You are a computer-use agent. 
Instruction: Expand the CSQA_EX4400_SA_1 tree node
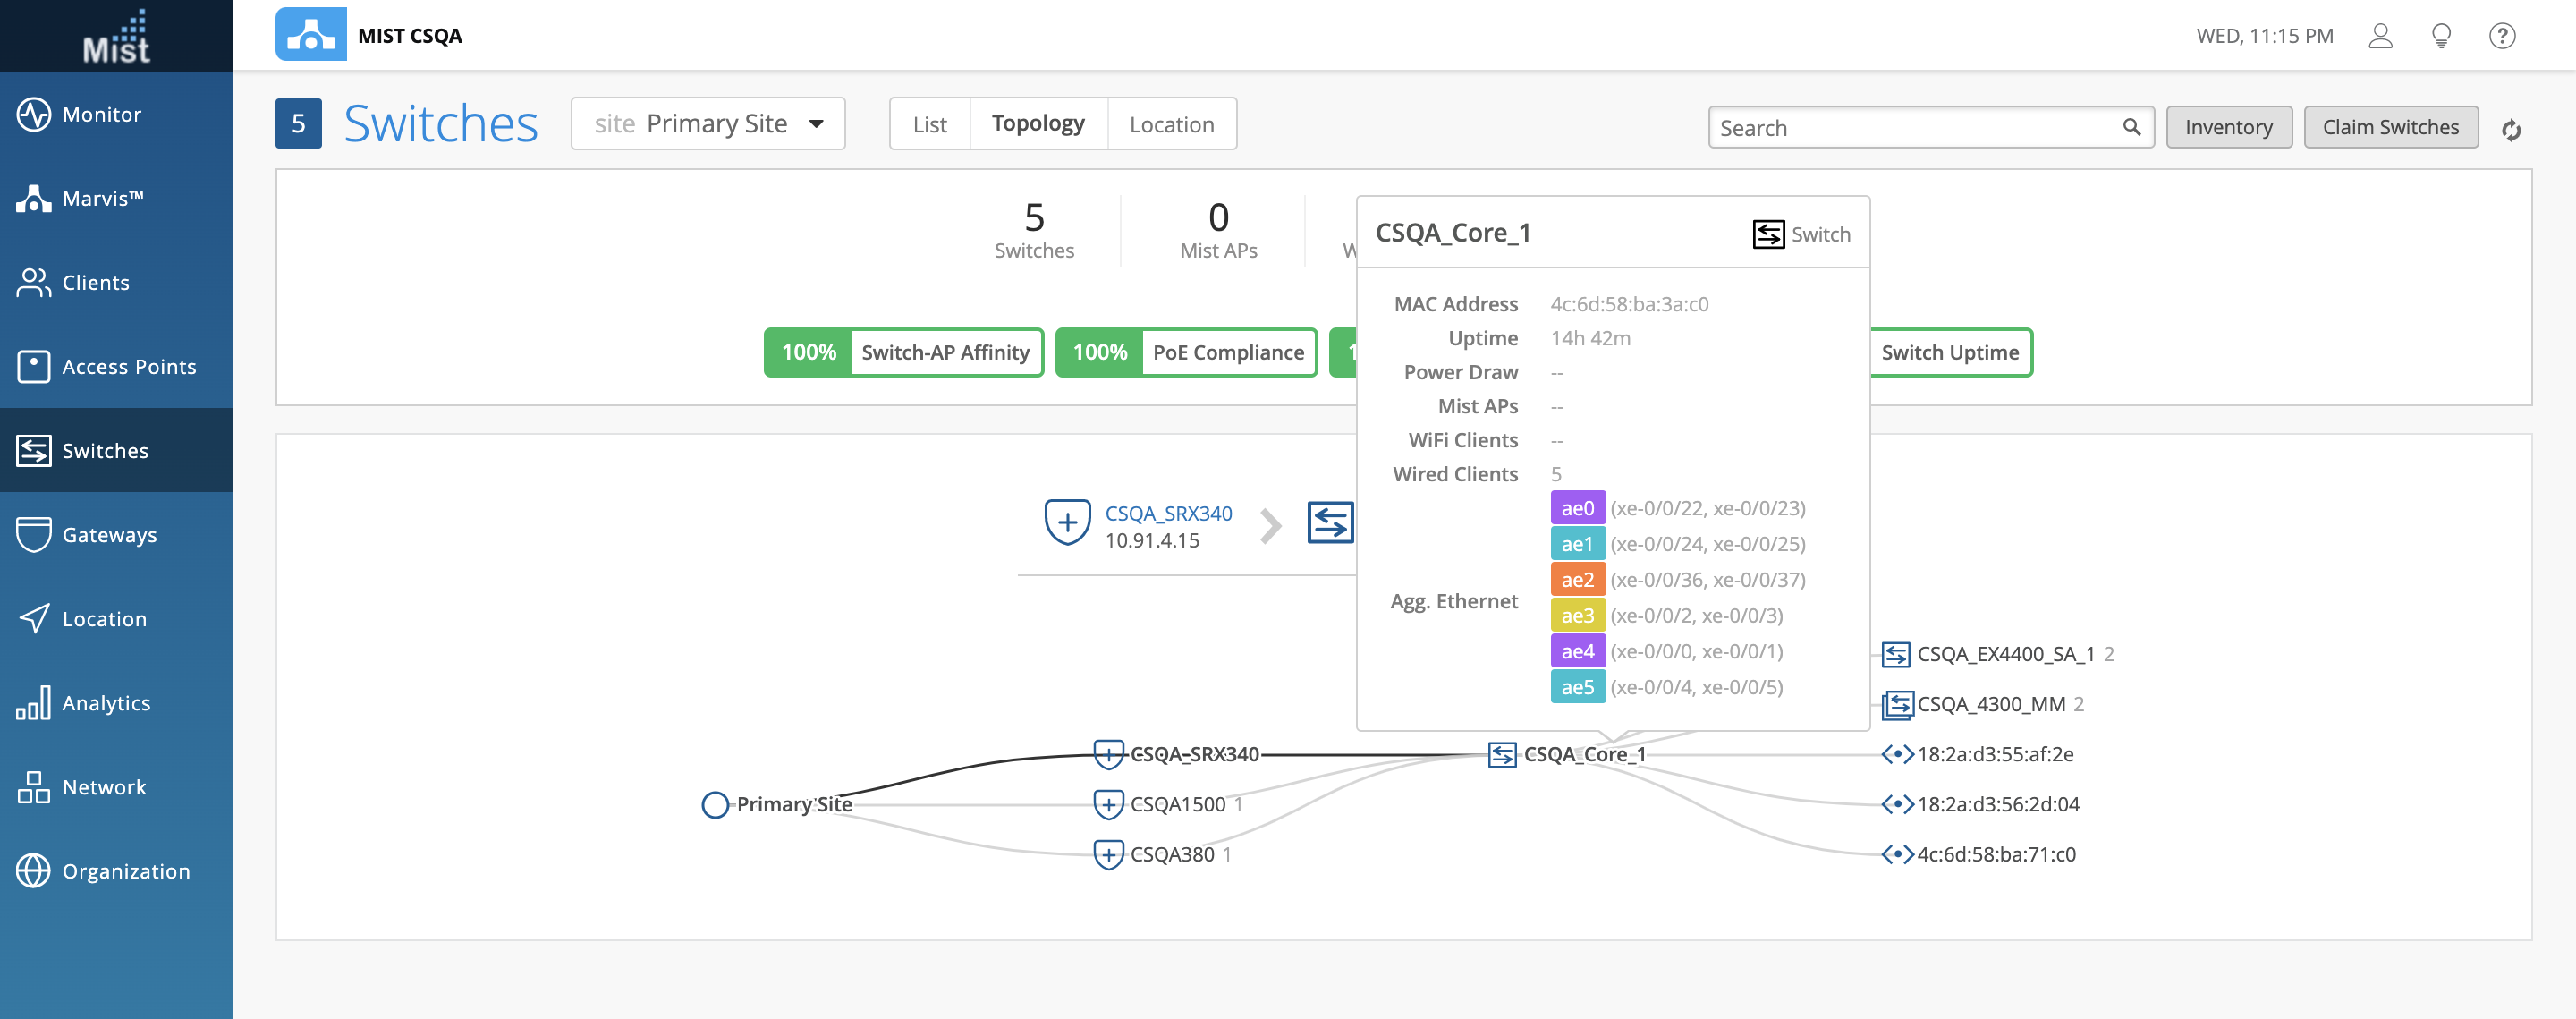(1895, 655)
